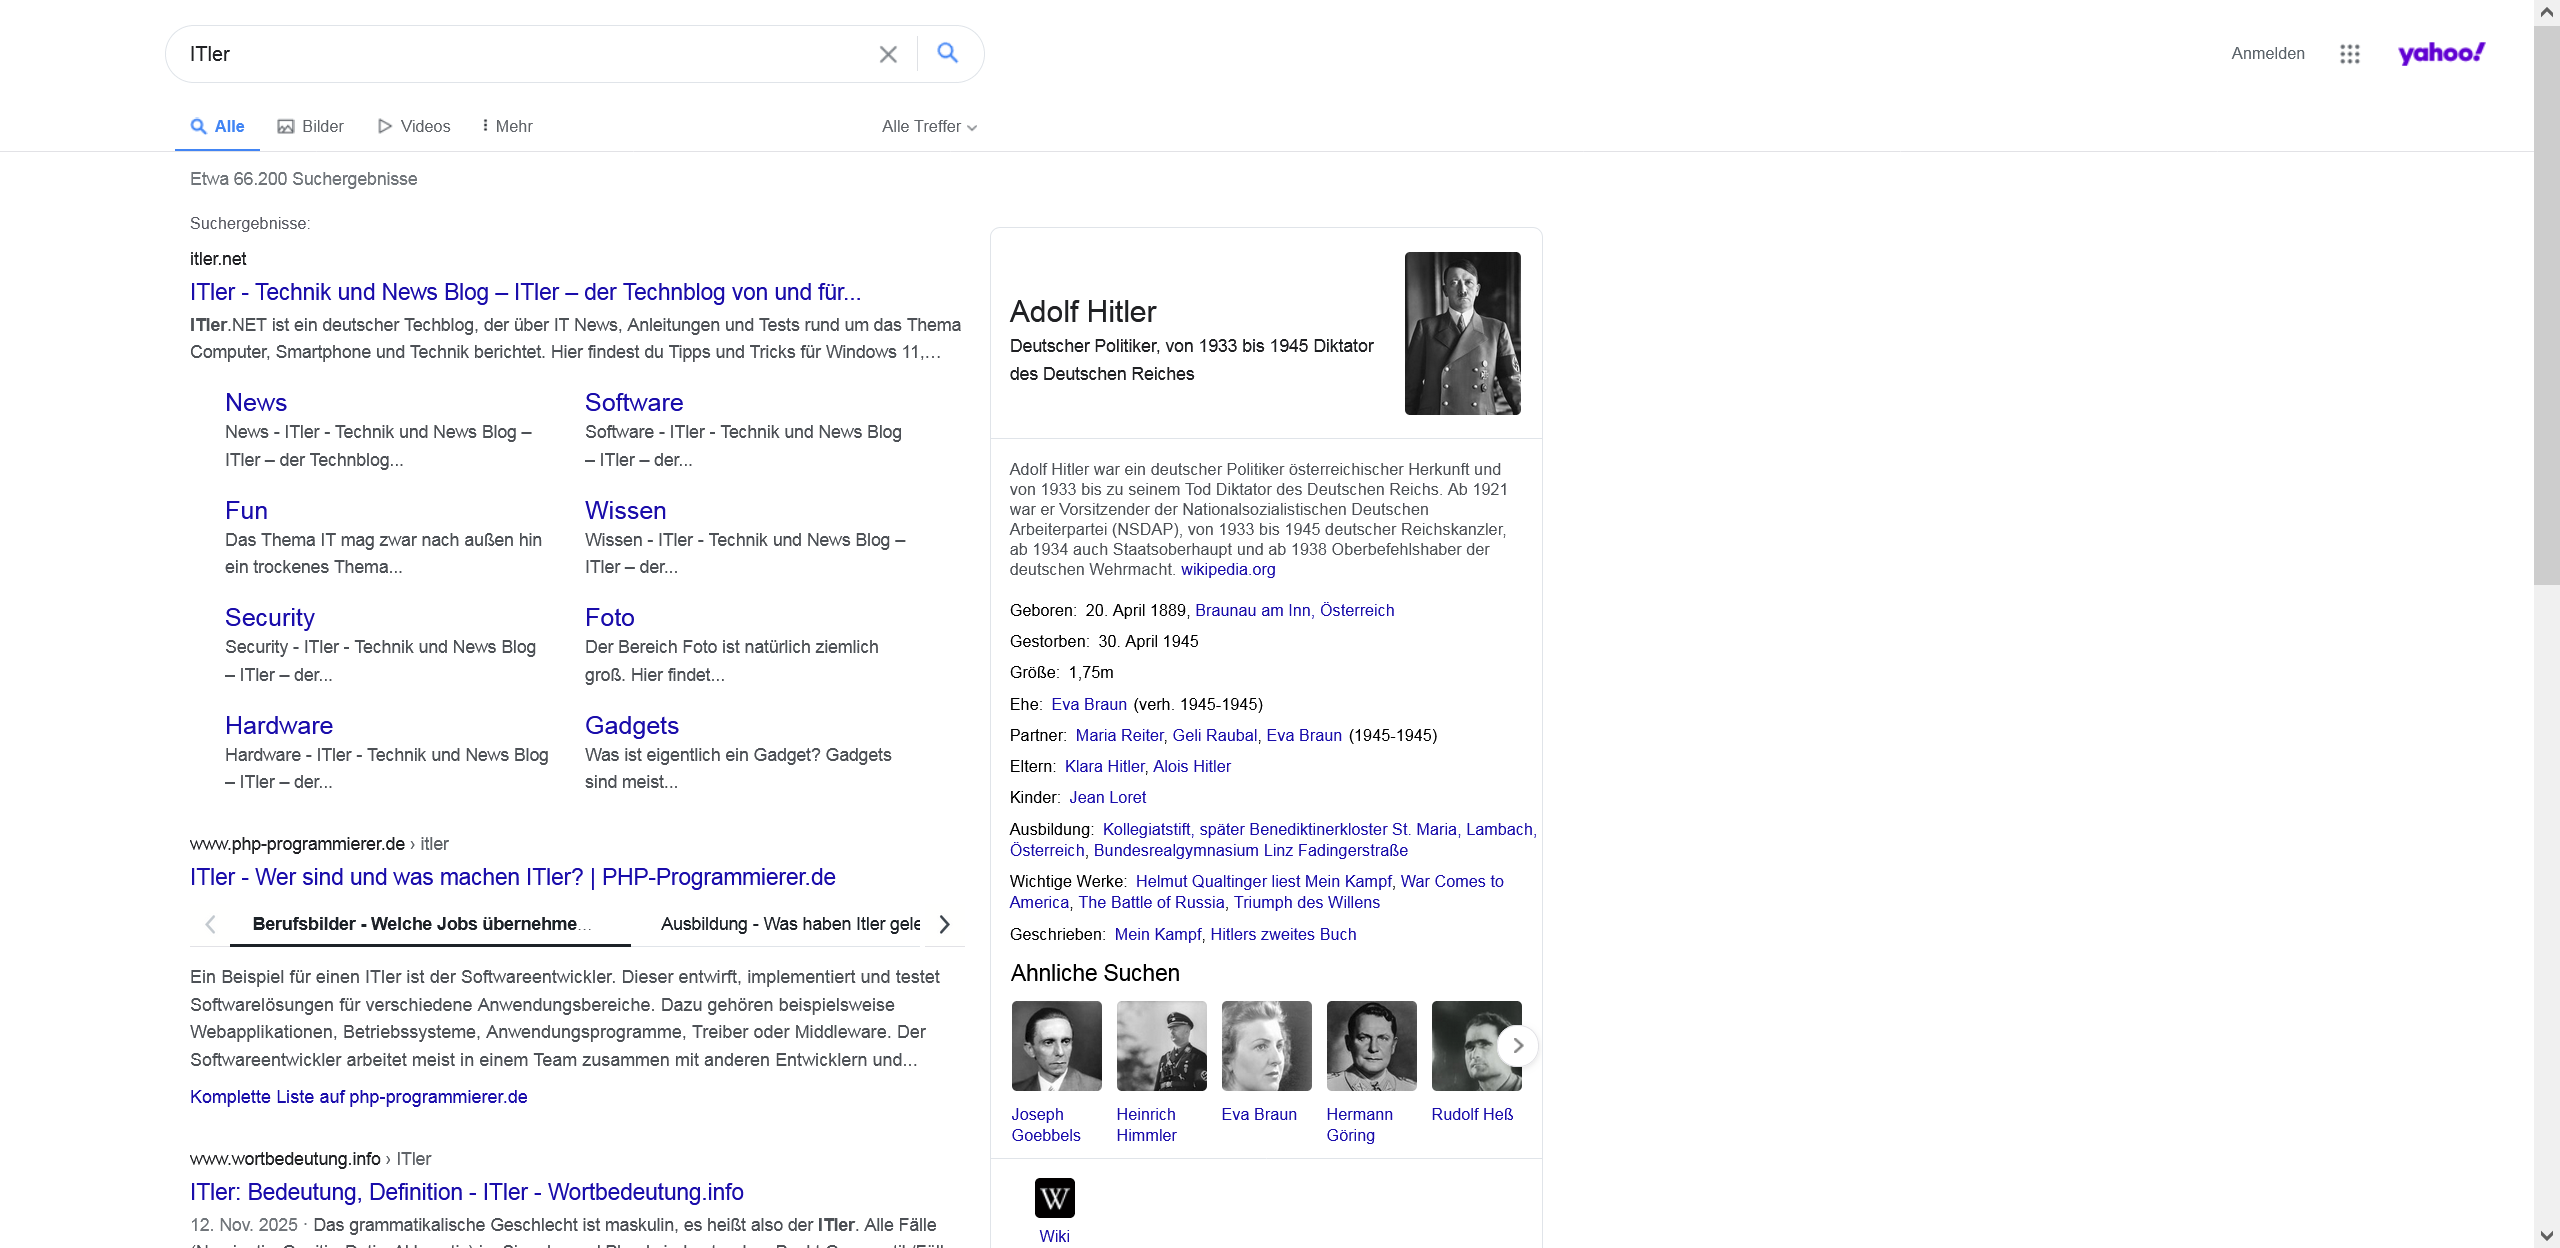This screenshot has height=1248, width=2560.
Task: Open the Mehr menu
Action: tap(507, 126)
